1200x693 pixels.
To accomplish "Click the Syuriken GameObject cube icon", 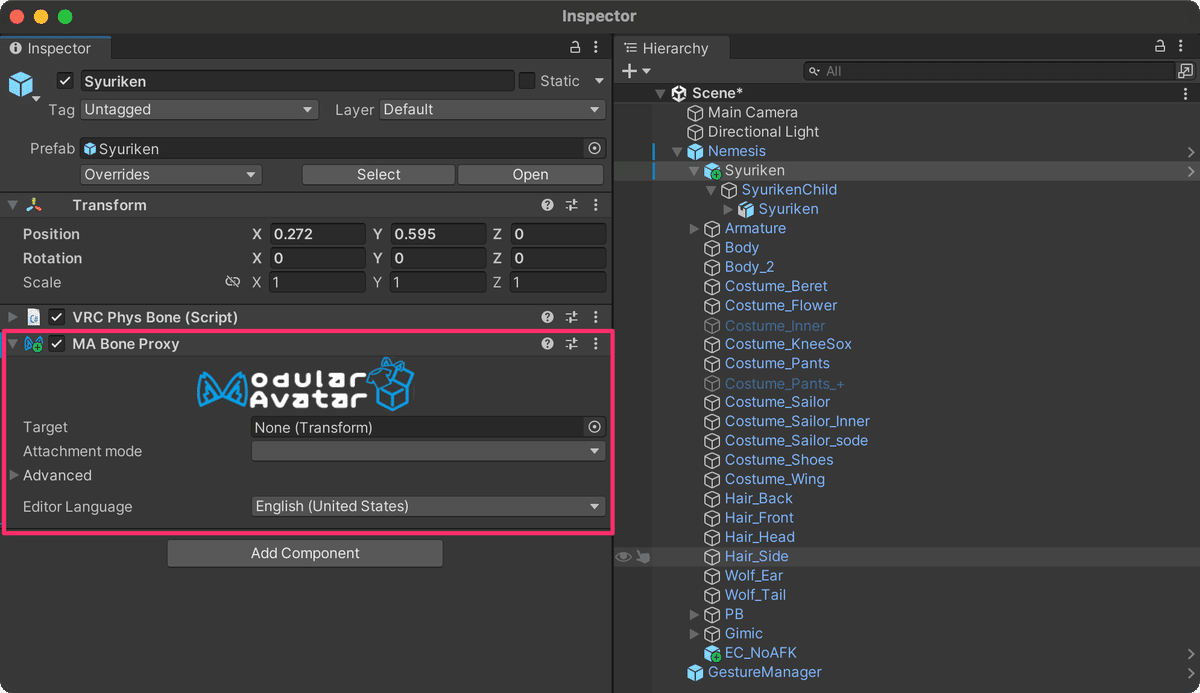I will coord(21,84).
